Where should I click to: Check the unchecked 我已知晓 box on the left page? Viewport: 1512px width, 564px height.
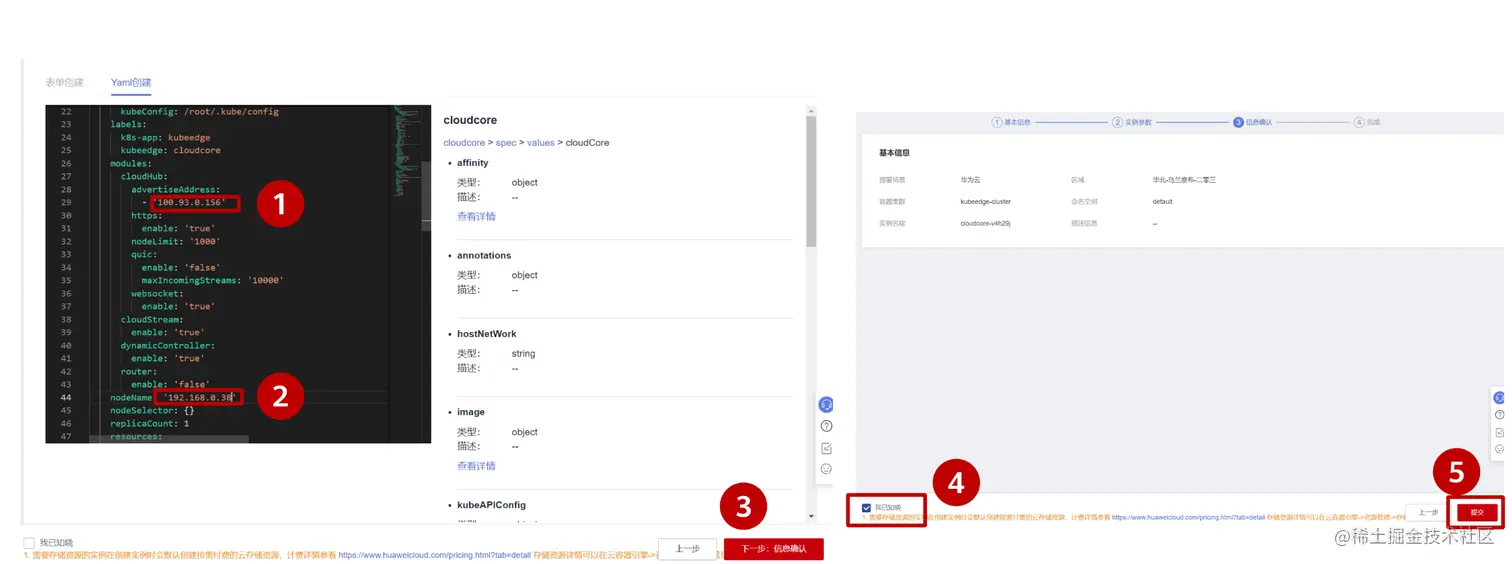(x=29, y=542)
